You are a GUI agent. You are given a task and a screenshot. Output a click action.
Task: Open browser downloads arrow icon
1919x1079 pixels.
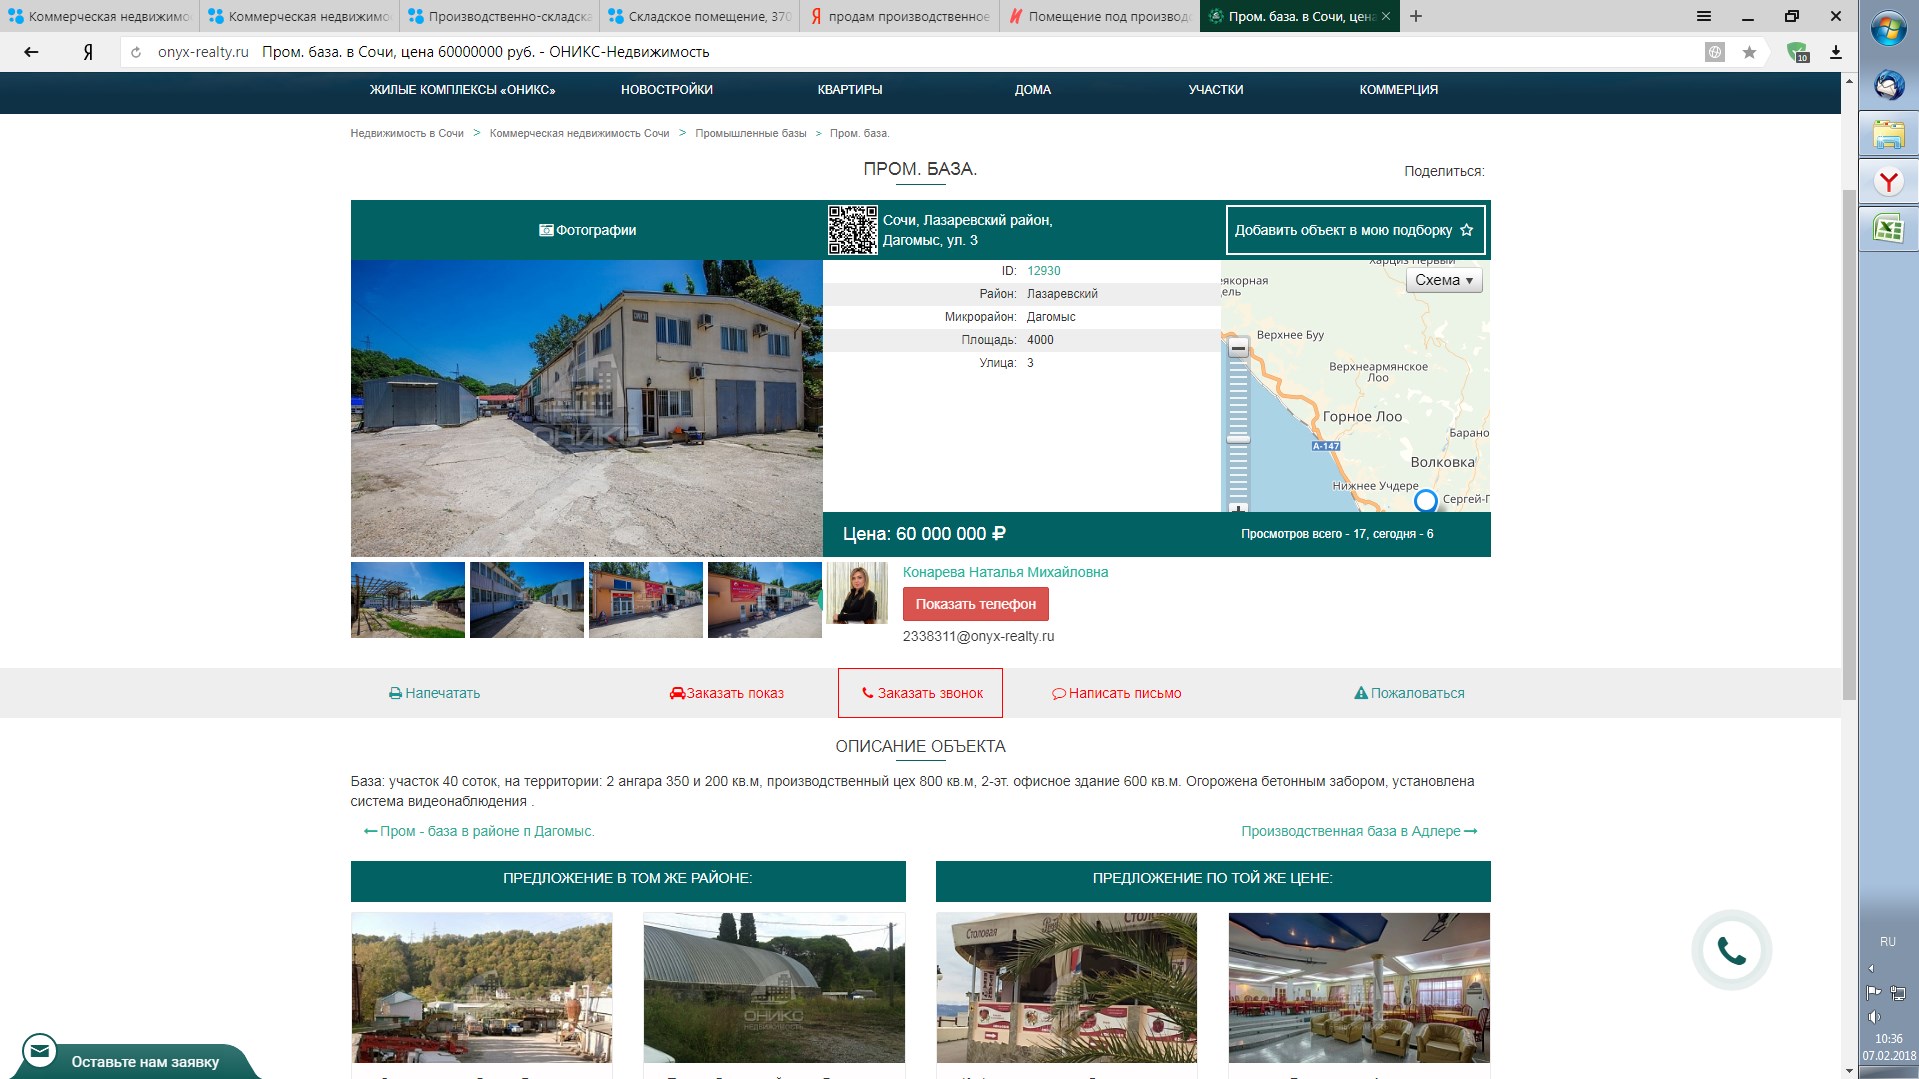tap(1836, 52)
